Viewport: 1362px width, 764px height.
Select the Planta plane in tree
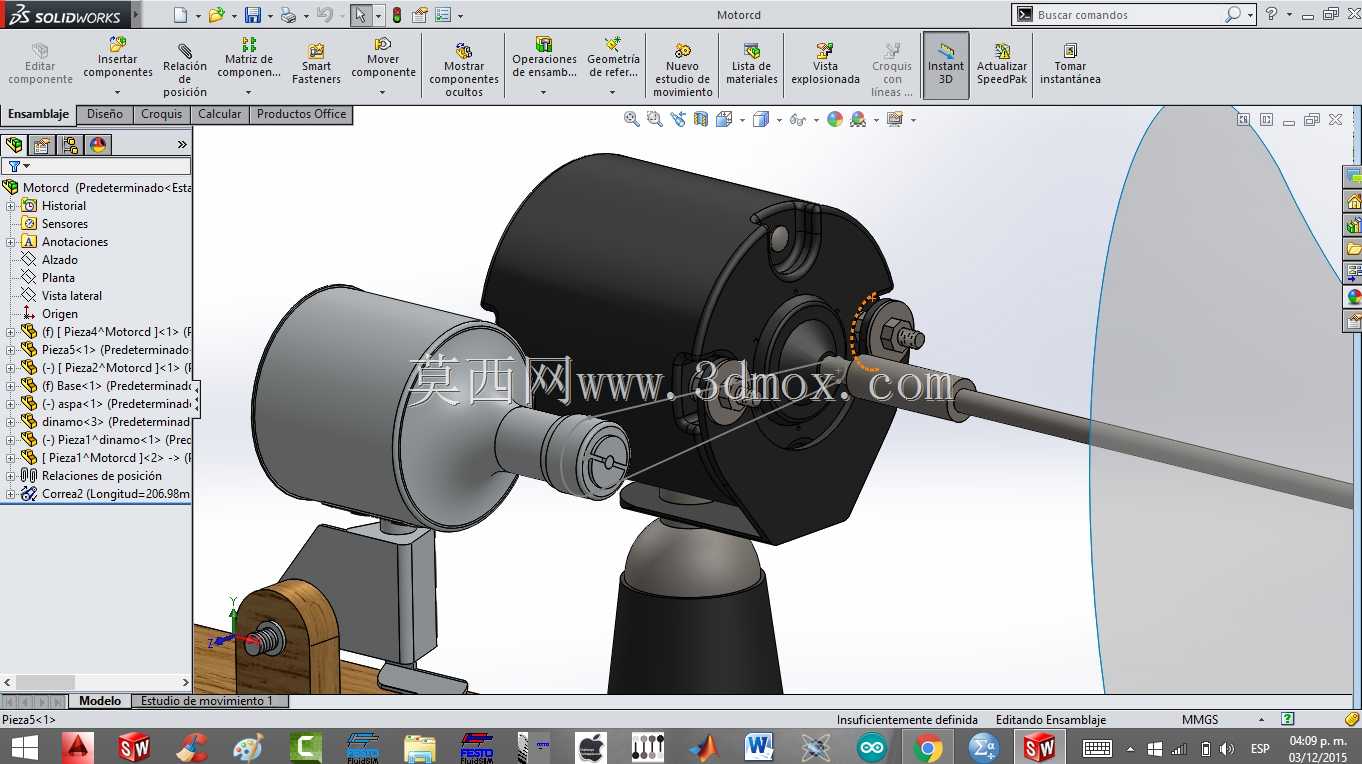[x=58, y=278]
